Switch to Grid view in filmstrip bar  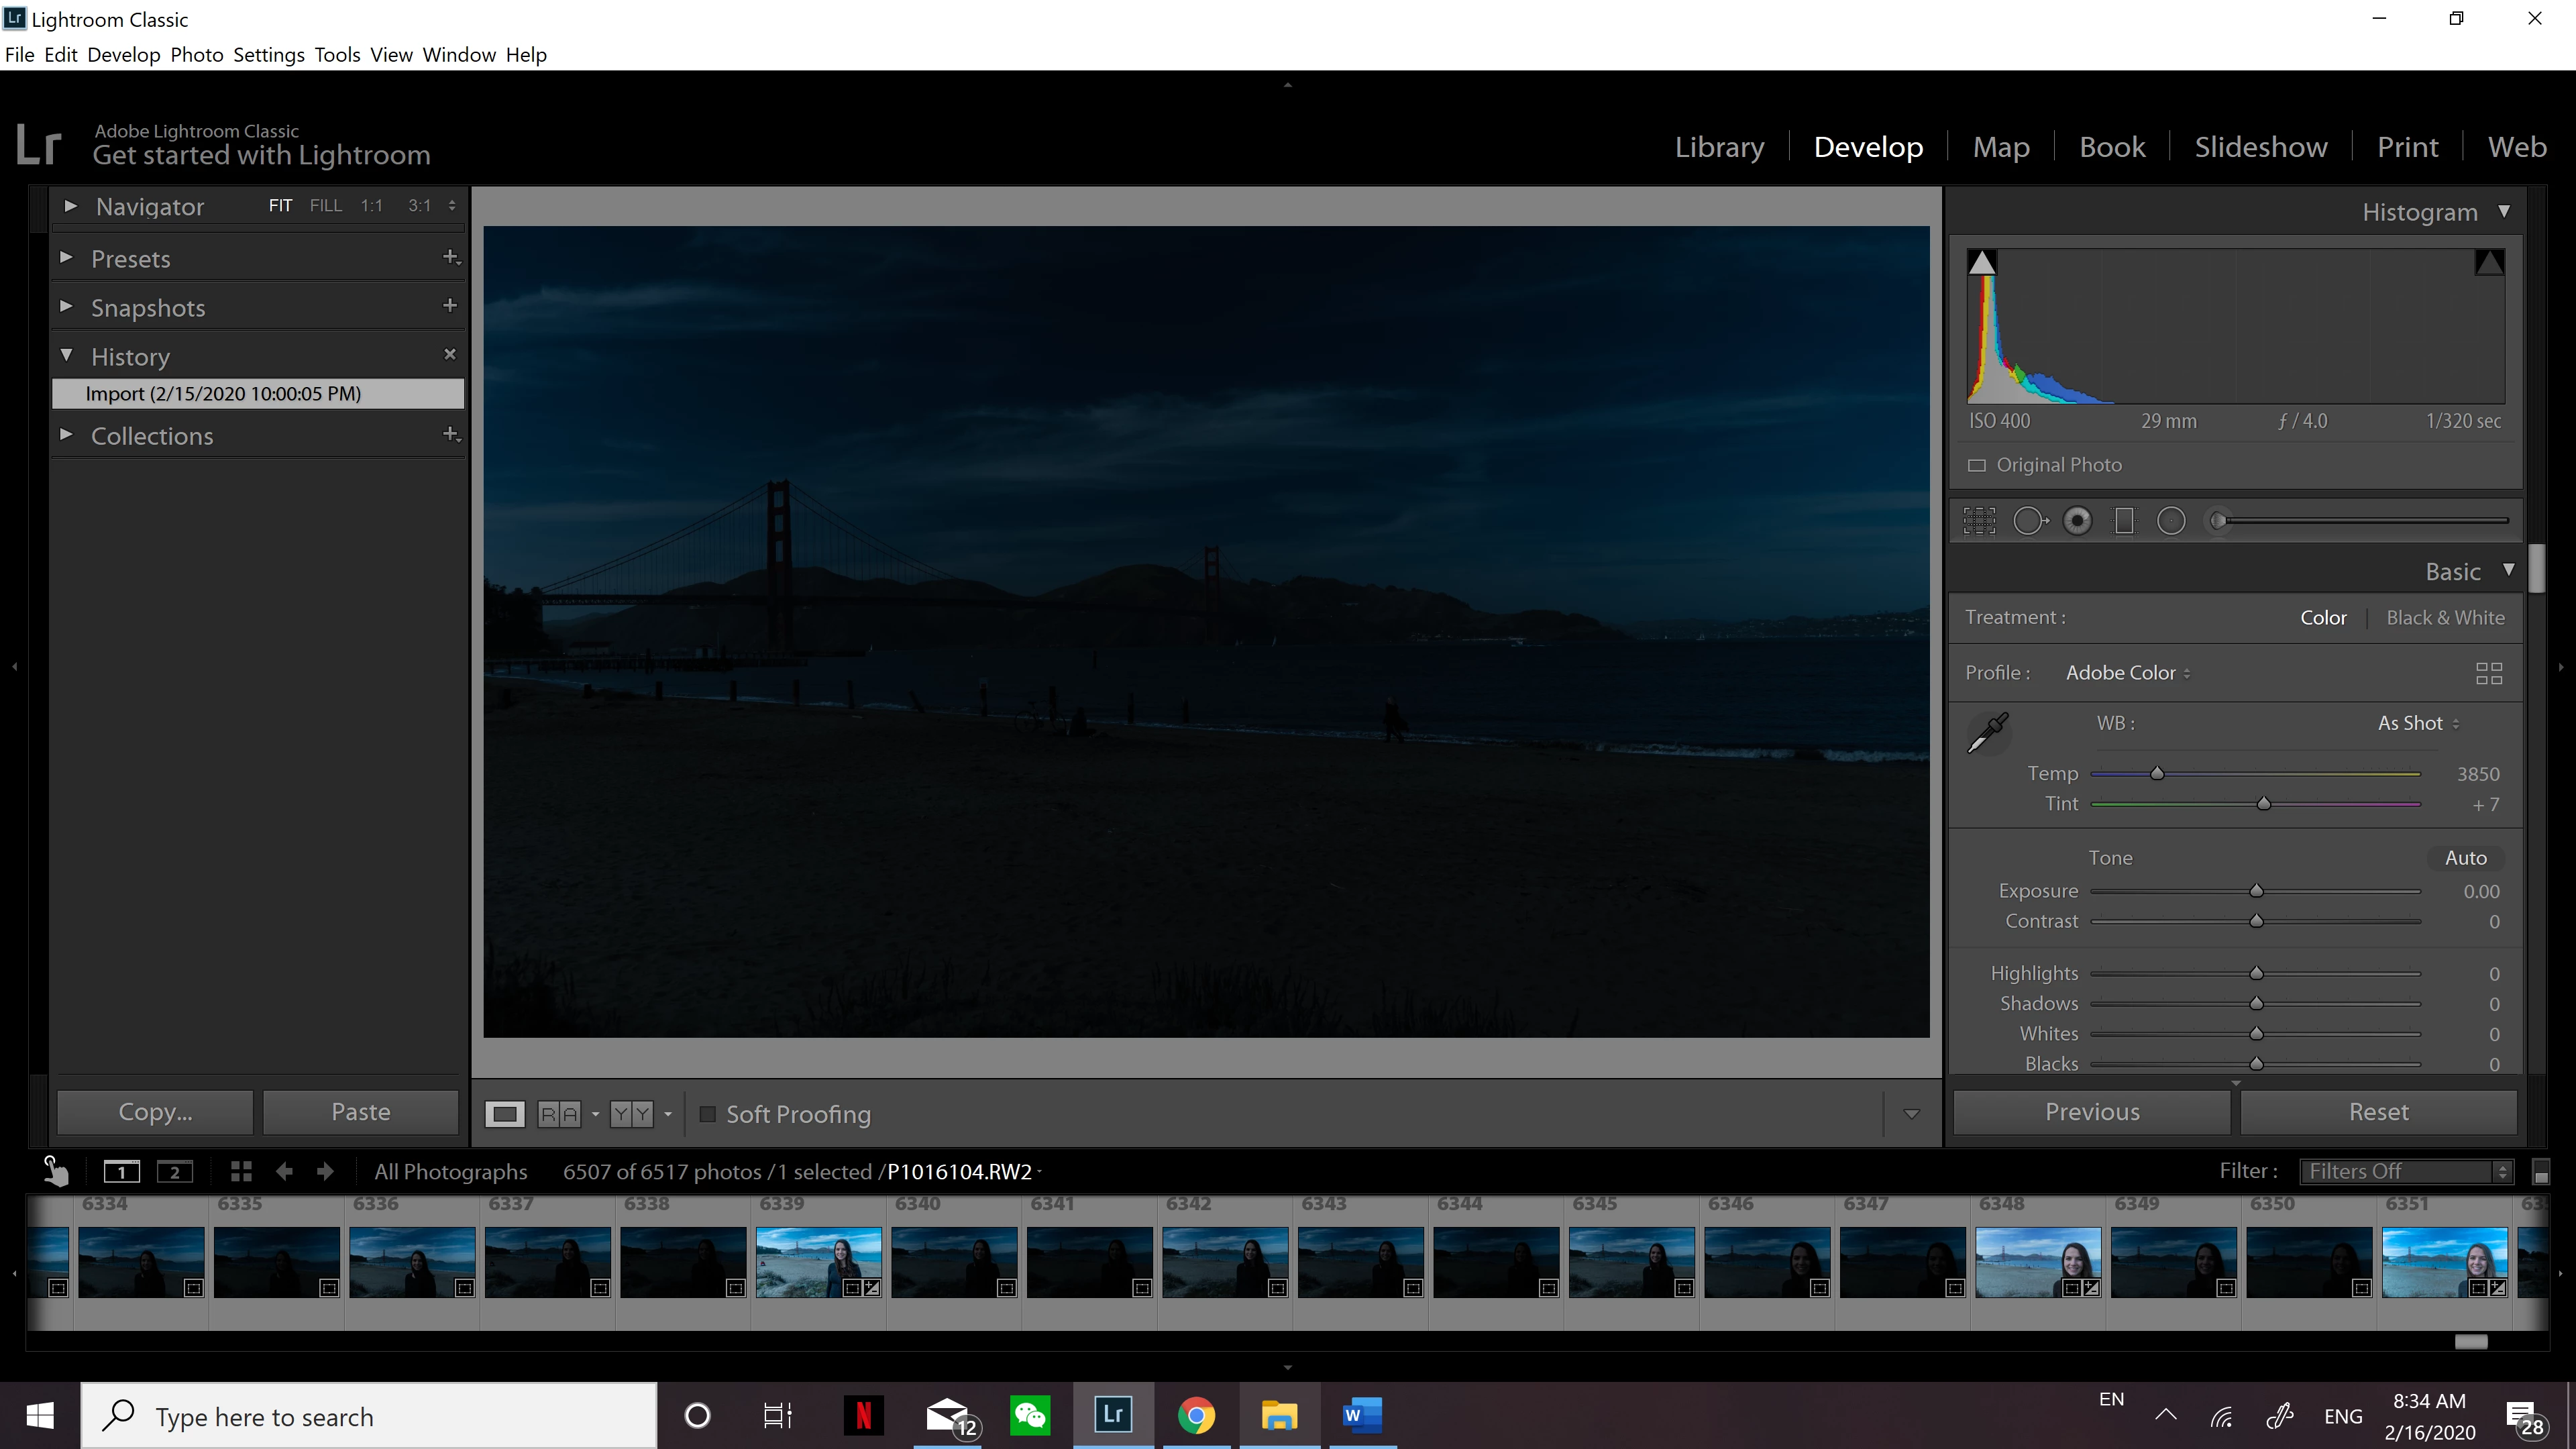click(x=241, y=1171)
